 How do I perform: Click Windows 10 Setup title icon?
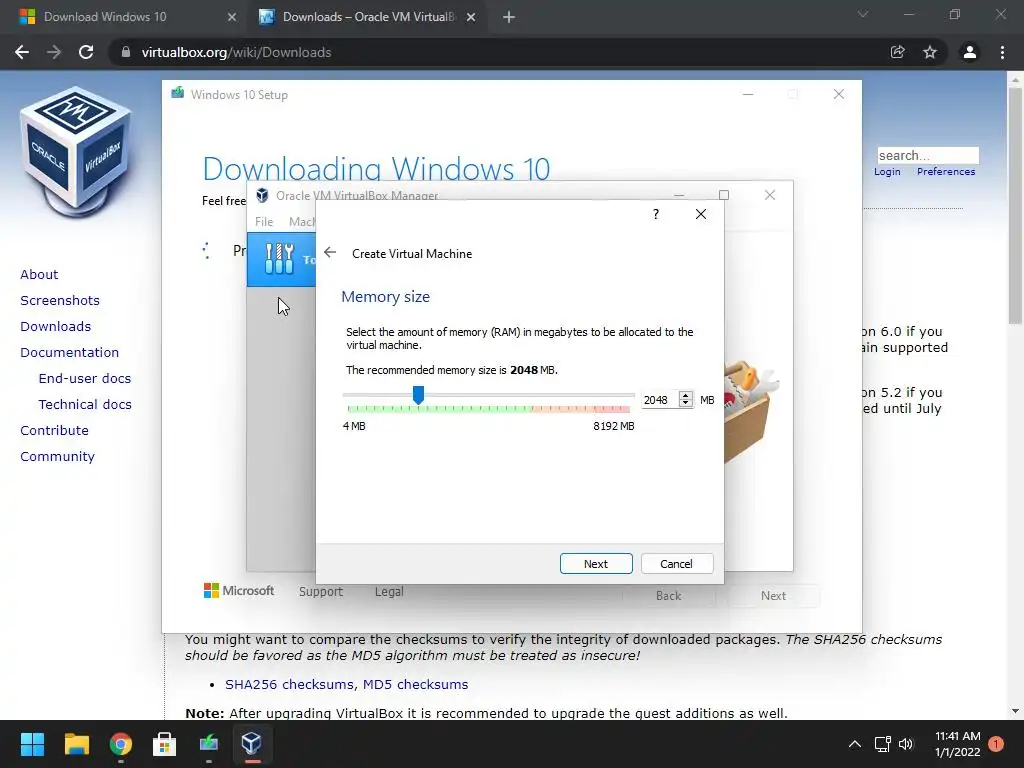177,93
